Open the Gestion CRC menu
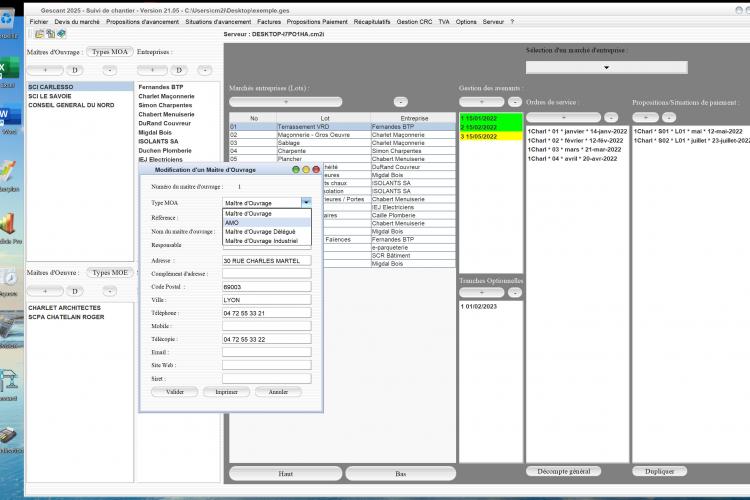The width and height of the screenshot is (750, 500). pyautogui.click(x=414, y=22)
